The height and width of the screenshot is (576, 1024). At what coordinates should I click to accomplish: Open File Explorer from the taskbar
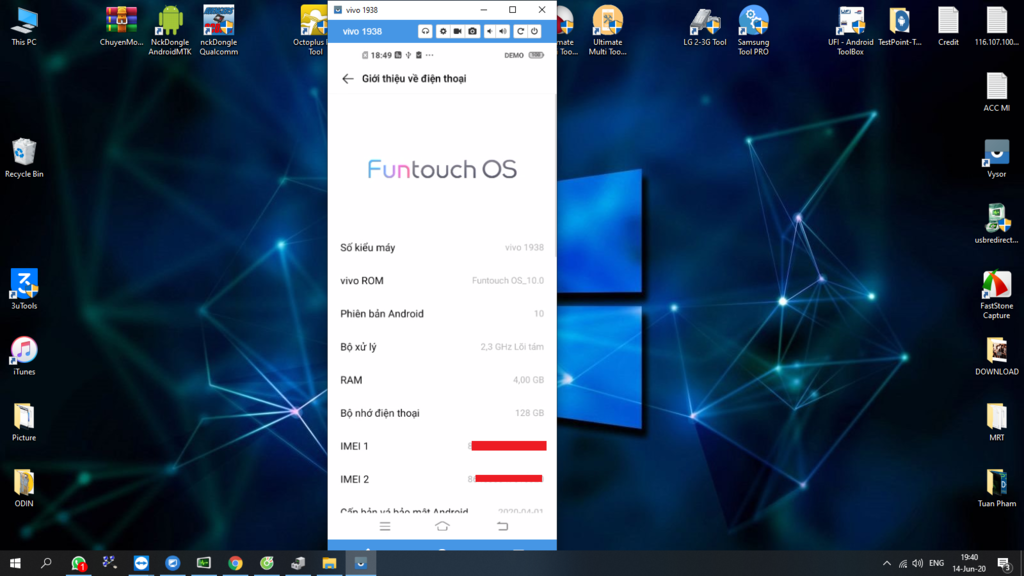tap(329, 563)
